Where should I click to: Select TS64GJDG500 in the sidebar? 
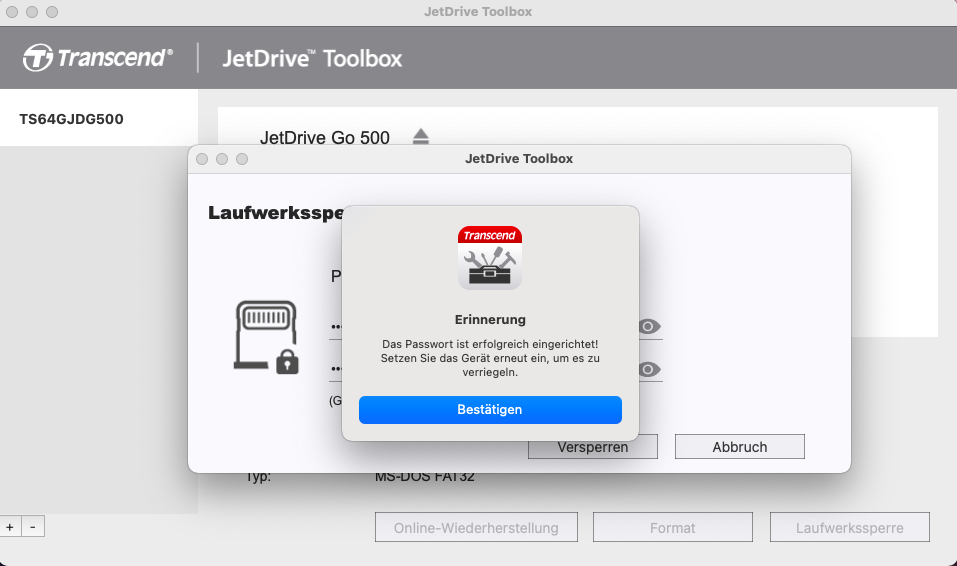pyautogui.click(x=99, y=118)
